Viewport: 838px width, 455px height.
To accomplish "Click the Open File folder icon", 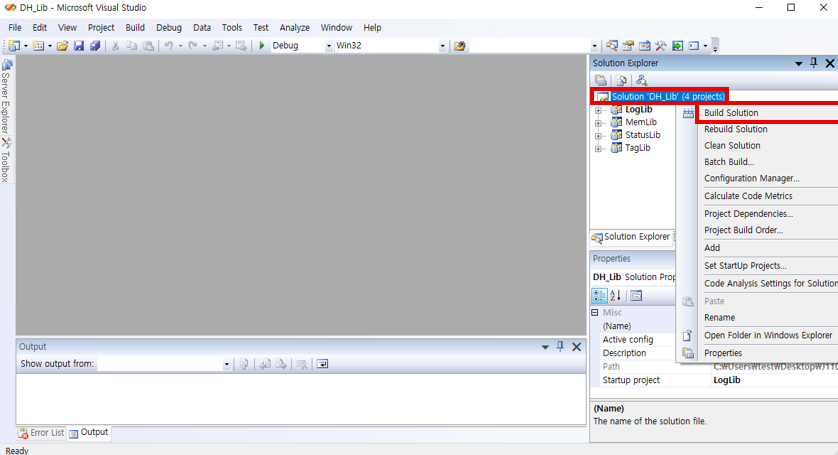I will click(63, 46).
